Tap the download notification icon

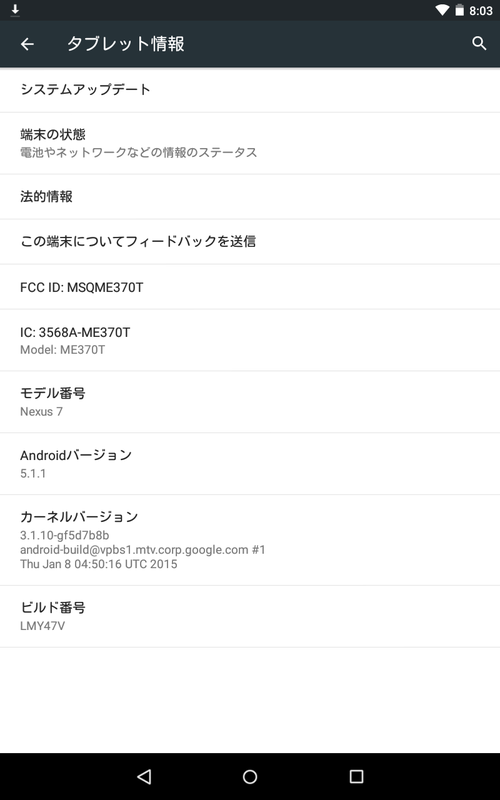[15, 10]
